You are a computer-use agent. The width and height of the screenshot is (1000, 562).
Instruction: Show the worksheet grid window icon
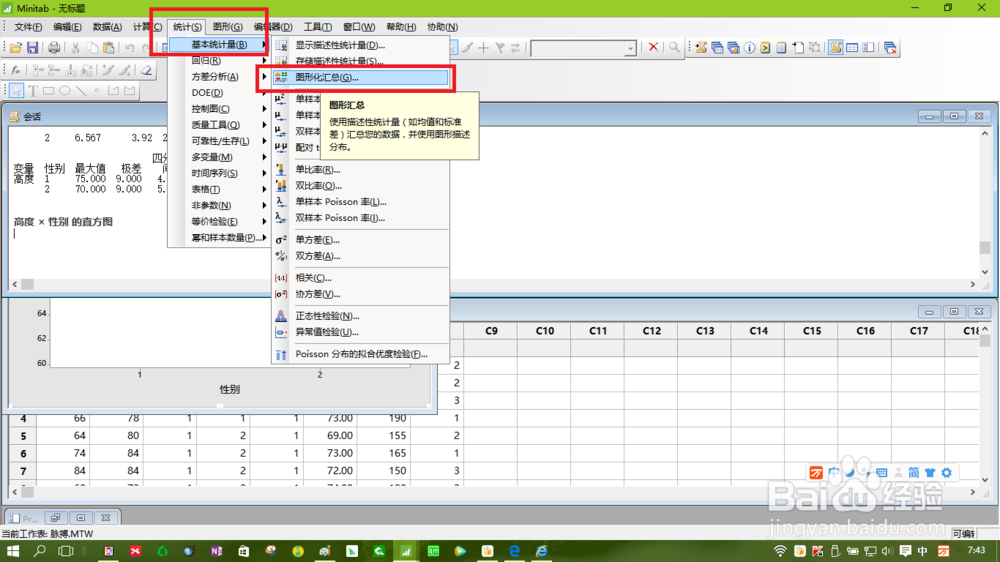(852, 48)
